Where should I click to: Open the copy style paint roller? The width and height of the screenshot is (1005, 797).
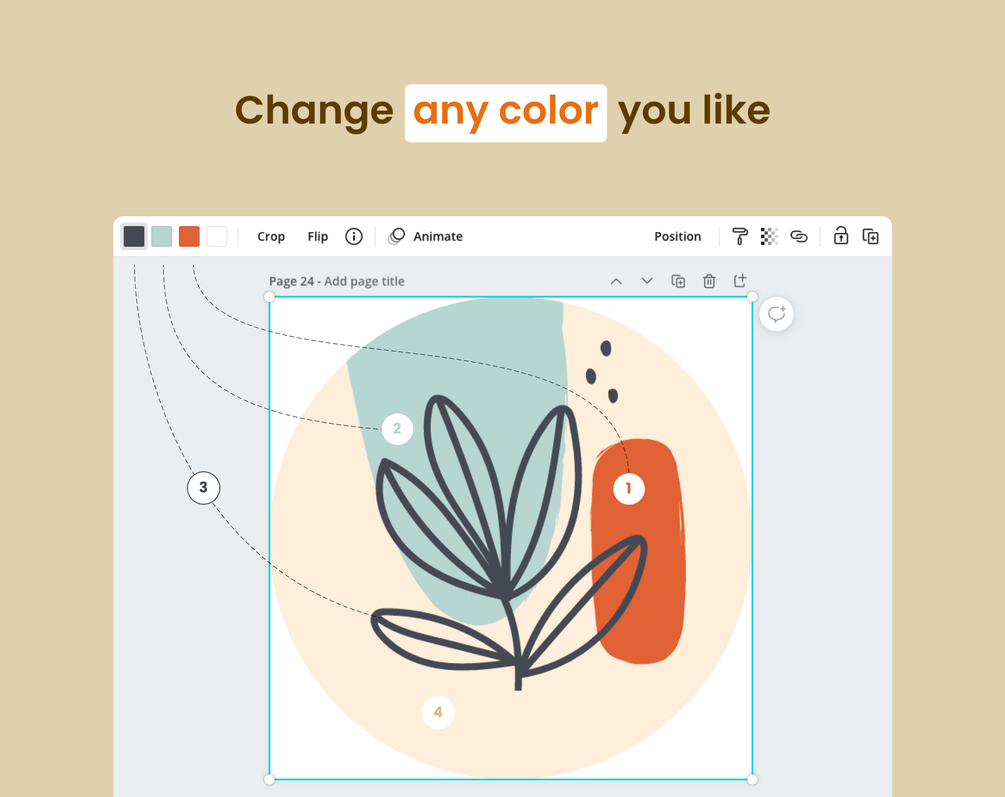[x=740, y=237]
